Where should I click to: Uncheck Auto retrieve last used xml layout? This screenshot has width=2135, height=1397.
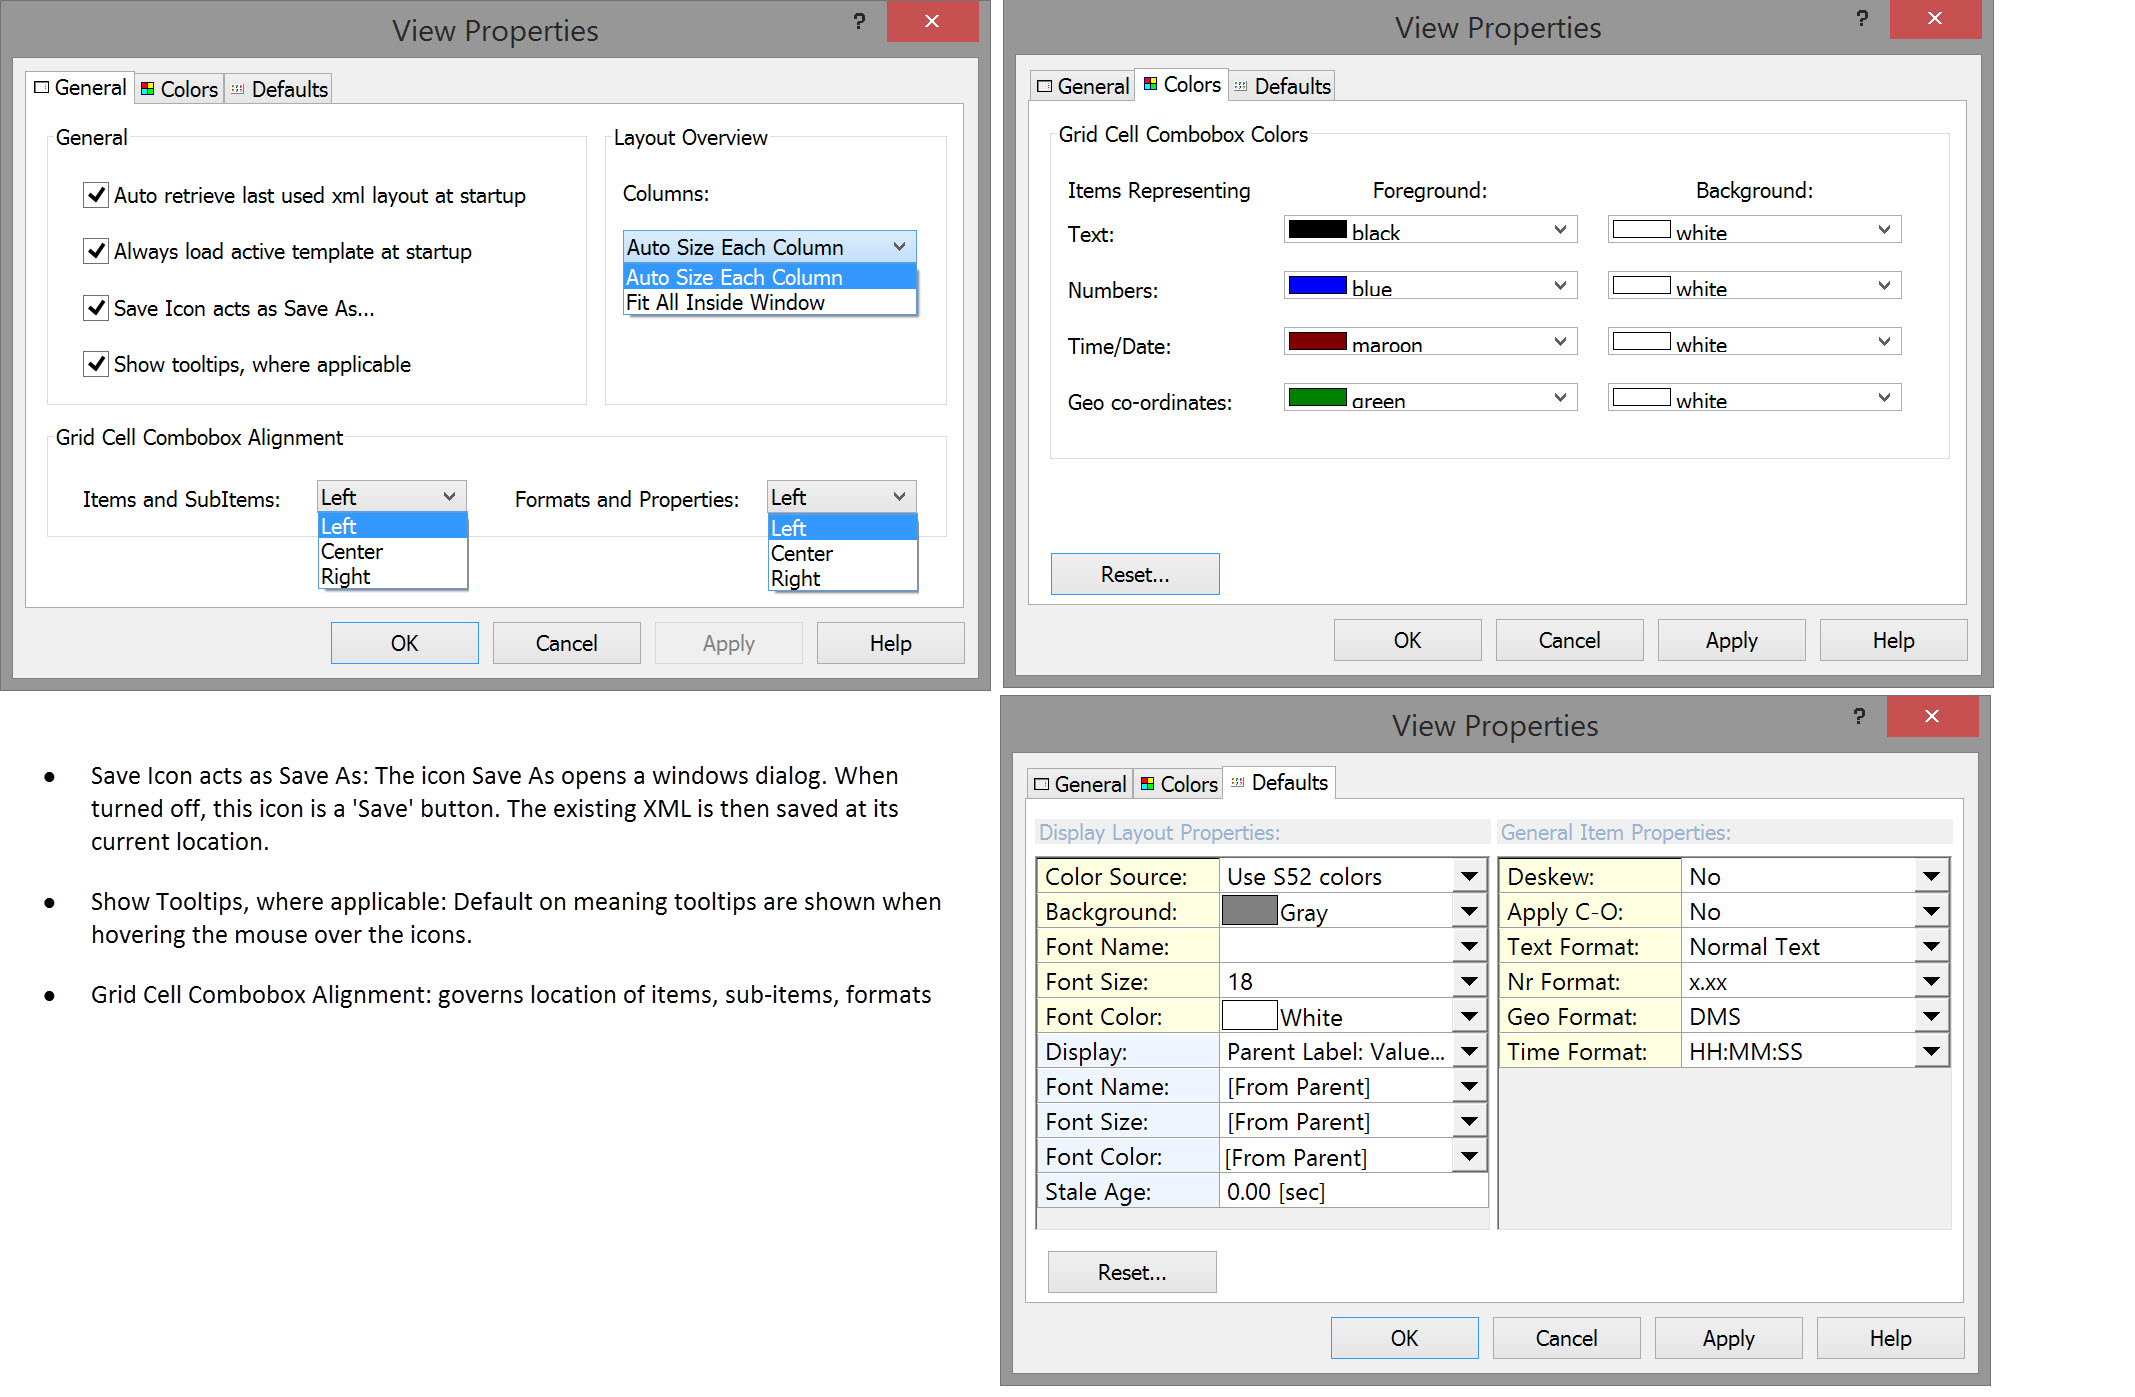(96, 195)
